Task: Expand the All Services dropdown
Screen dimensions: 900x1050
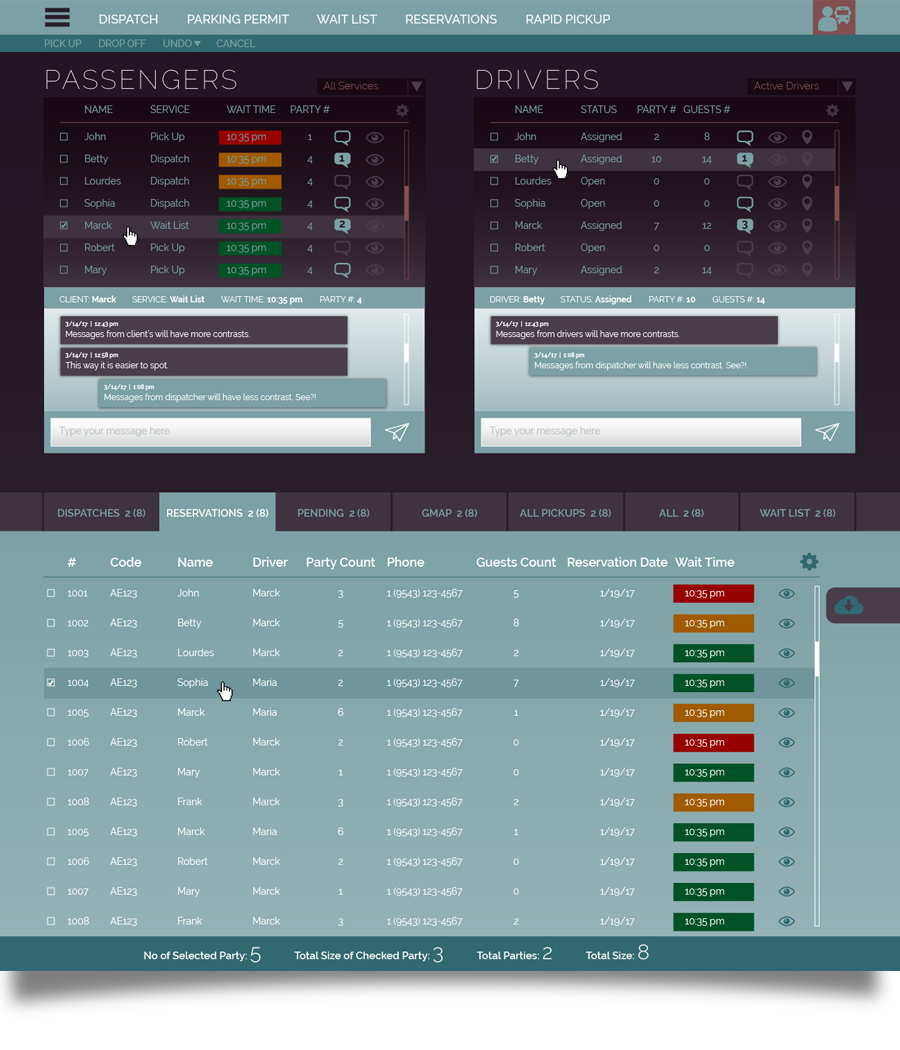Action: (x=416, y=87)
